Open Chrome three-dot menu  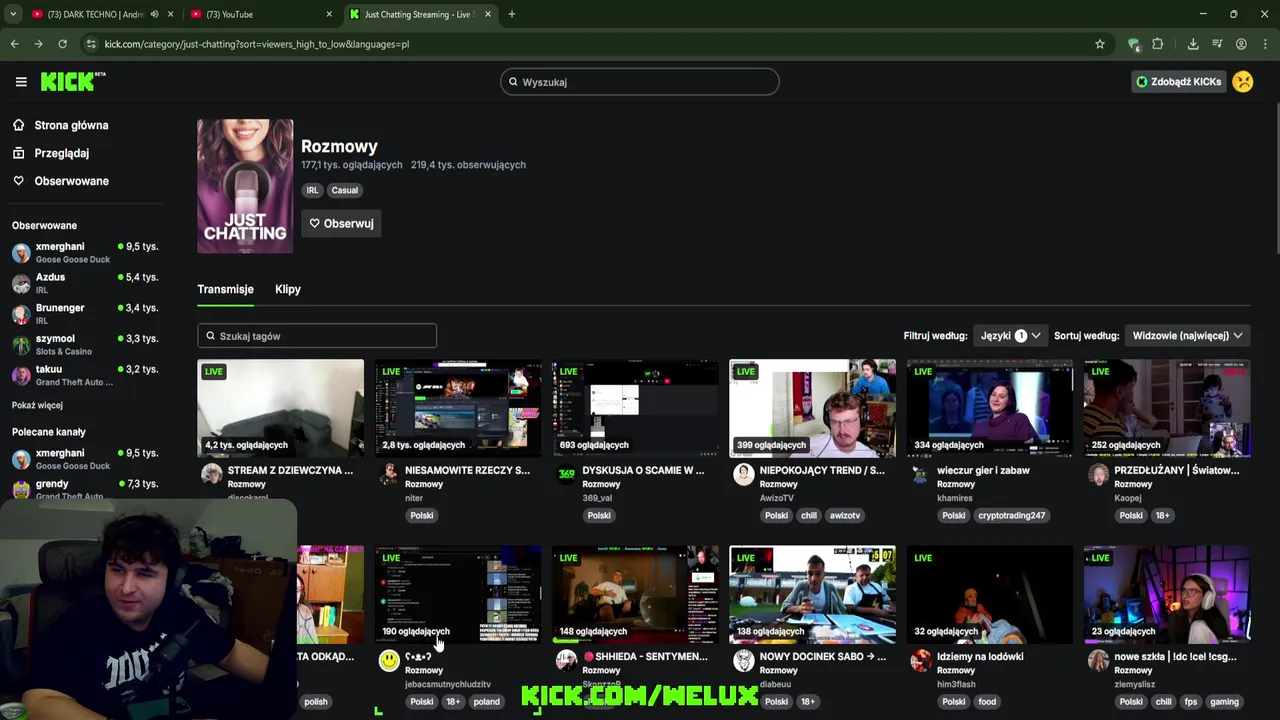[x=1265, y=44]
